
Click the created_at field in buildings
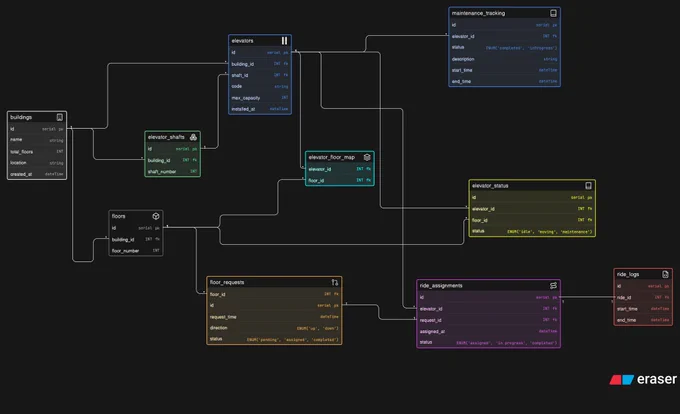click(37, 174)
